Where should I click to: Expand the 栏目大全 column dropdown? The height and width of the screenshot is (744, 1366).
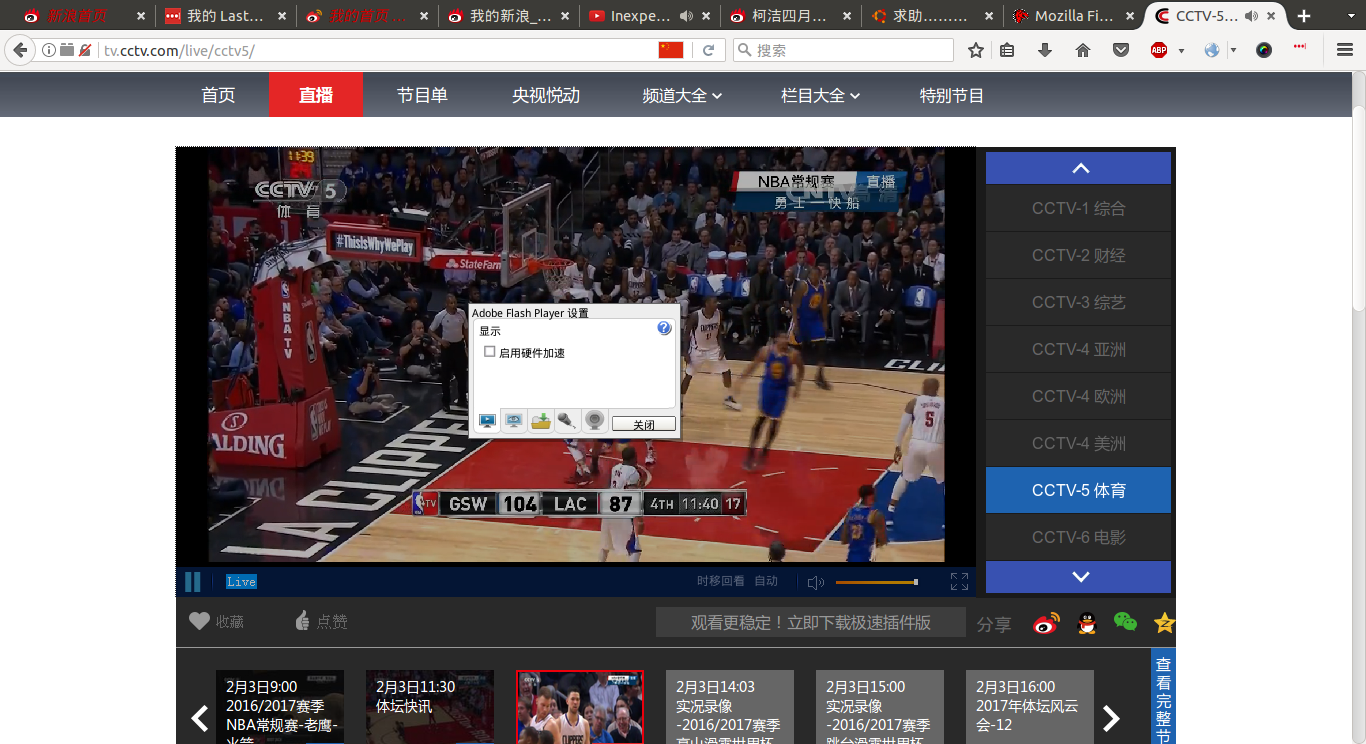[820, 95]
